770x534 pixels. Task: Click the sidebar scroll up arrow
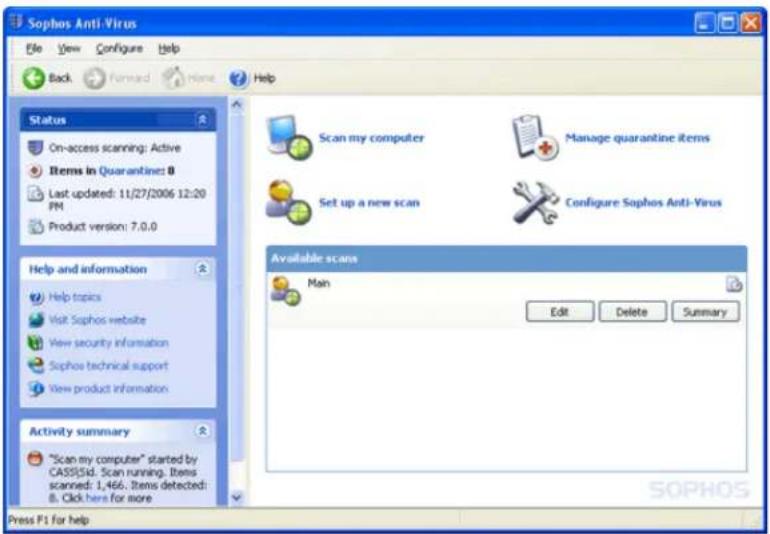click(x=237, y=105)
